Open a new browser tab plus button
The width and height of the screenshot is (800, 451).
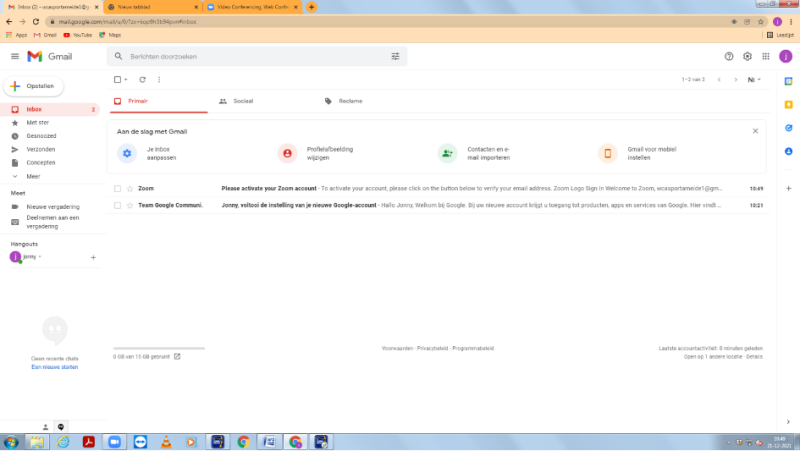point(311,7)
